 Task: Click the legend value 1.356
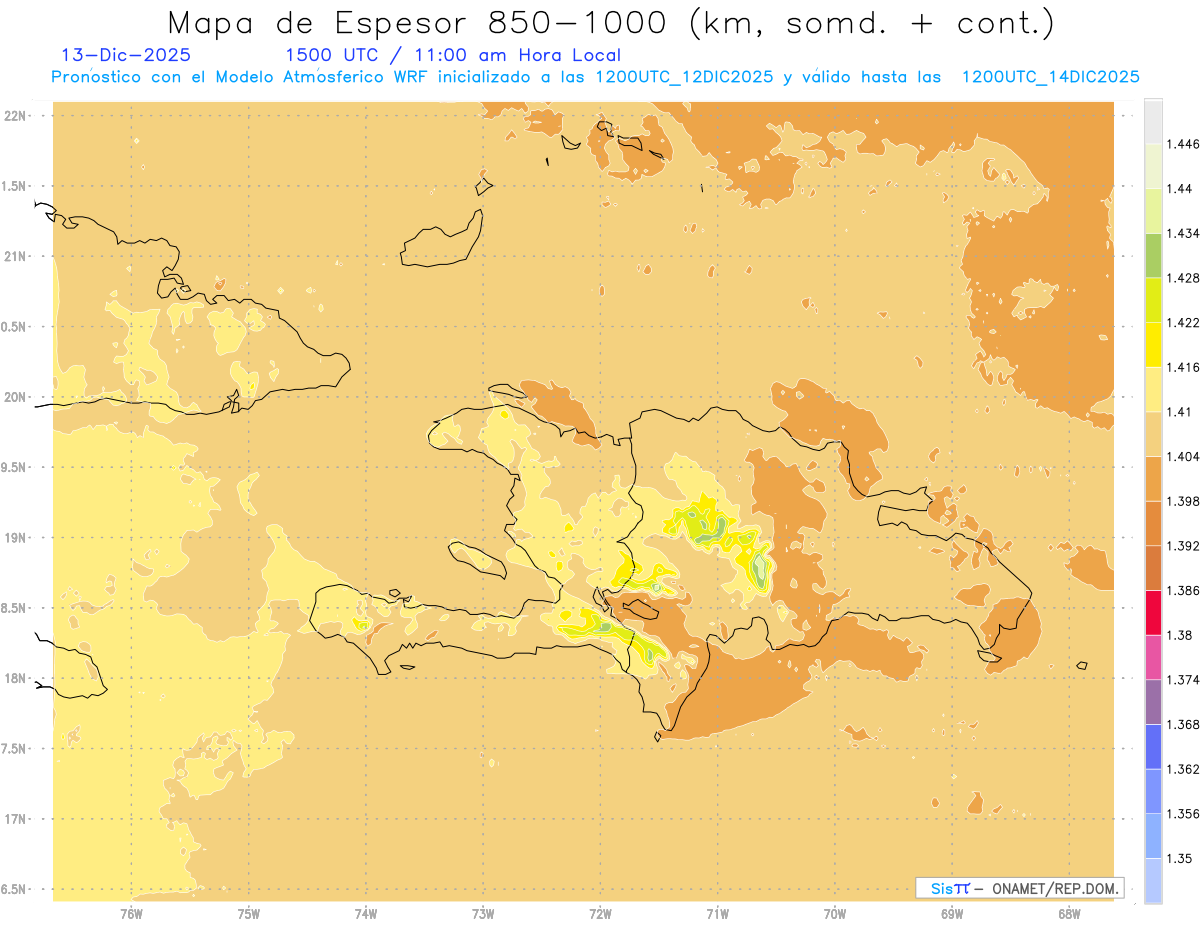pos(1183,814)
